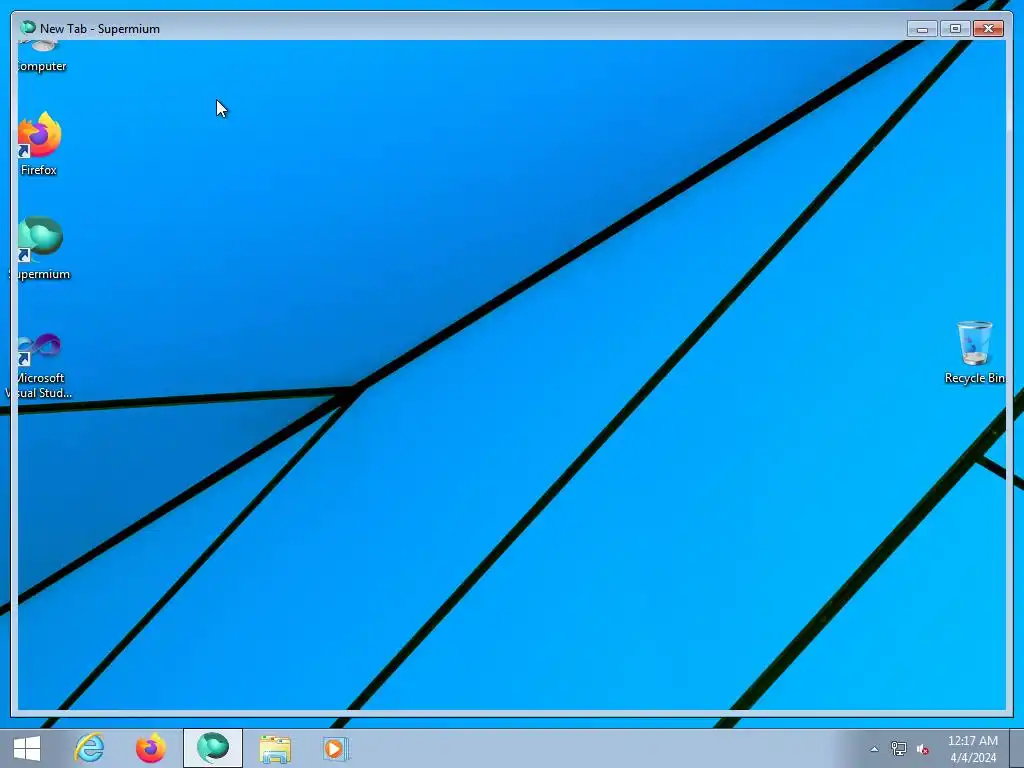Launch Firefox from the taskbar
This screenshot has height=768, width=1024.
[151, 748]
